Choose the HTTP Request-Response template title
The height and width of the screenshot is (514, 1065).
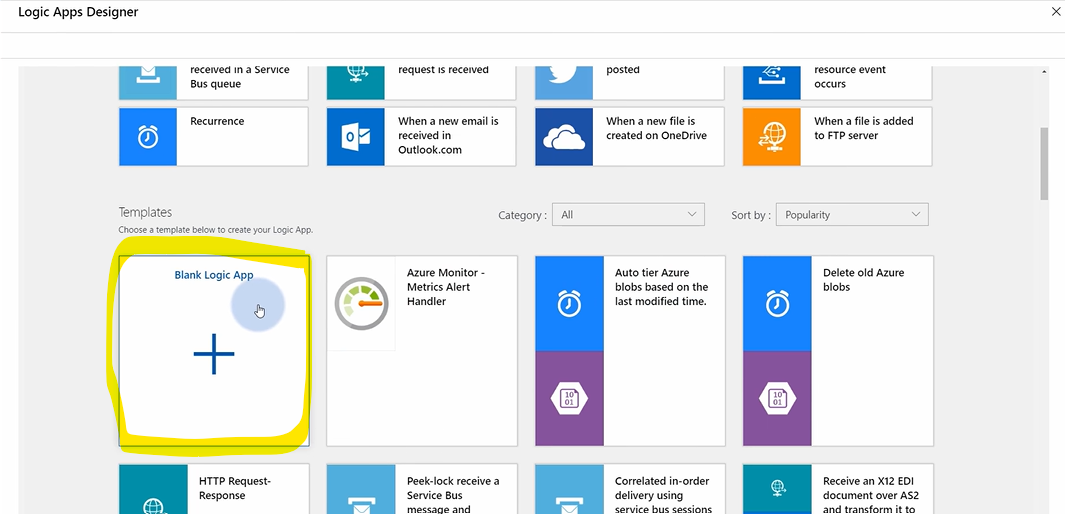[x=235, y=488]
